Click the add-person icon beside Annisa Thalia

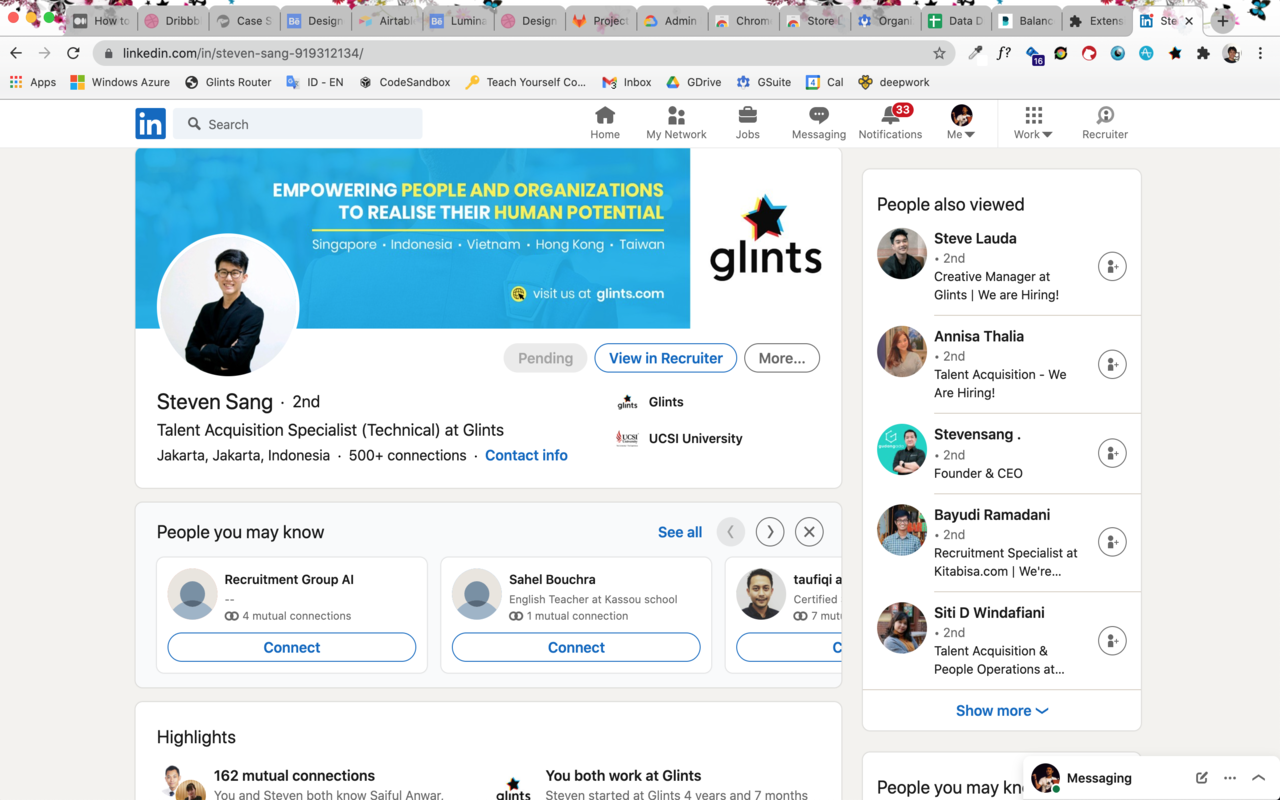click(x=1112, y=364)
